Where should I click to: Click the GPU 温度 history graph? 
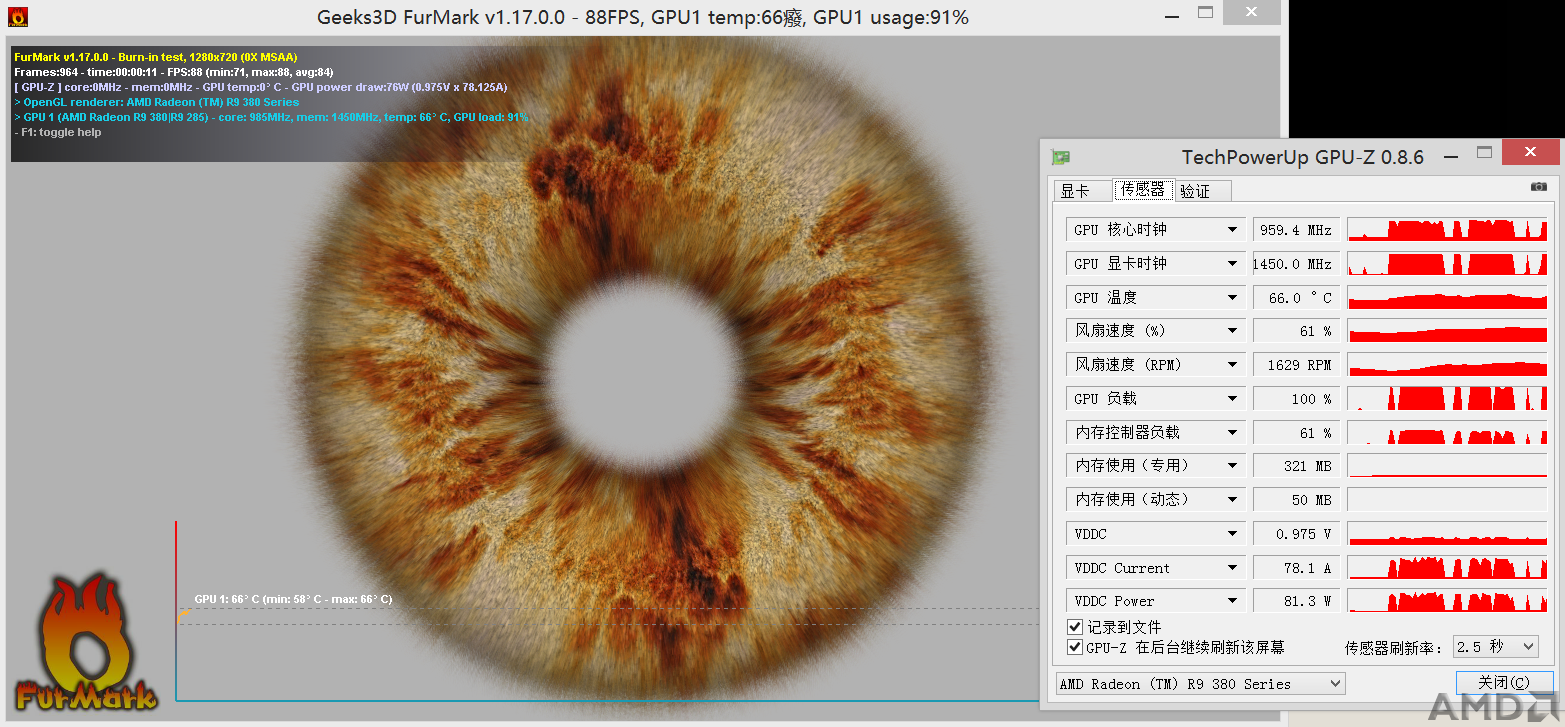[1447, 298]
